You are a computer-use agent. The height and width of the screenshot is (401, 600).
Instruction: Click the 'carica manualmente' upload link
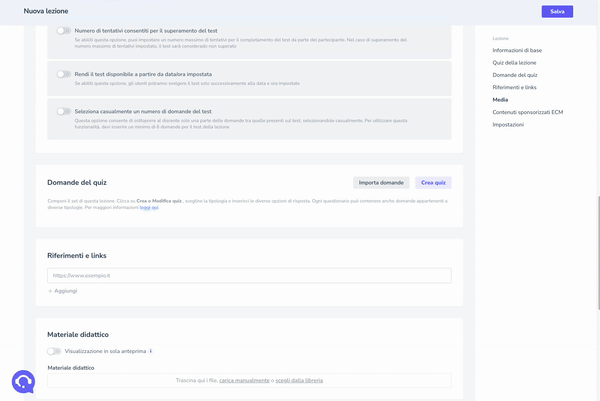point(245,380)
